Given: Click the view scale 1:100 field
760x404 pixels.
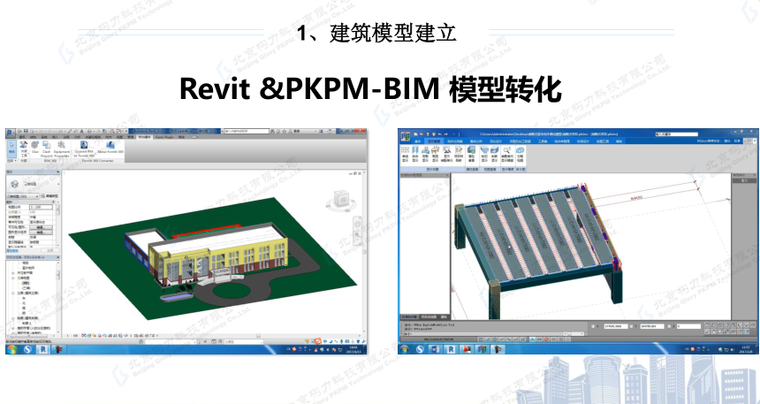Looking at the screenshot, I should click(41, 207).
